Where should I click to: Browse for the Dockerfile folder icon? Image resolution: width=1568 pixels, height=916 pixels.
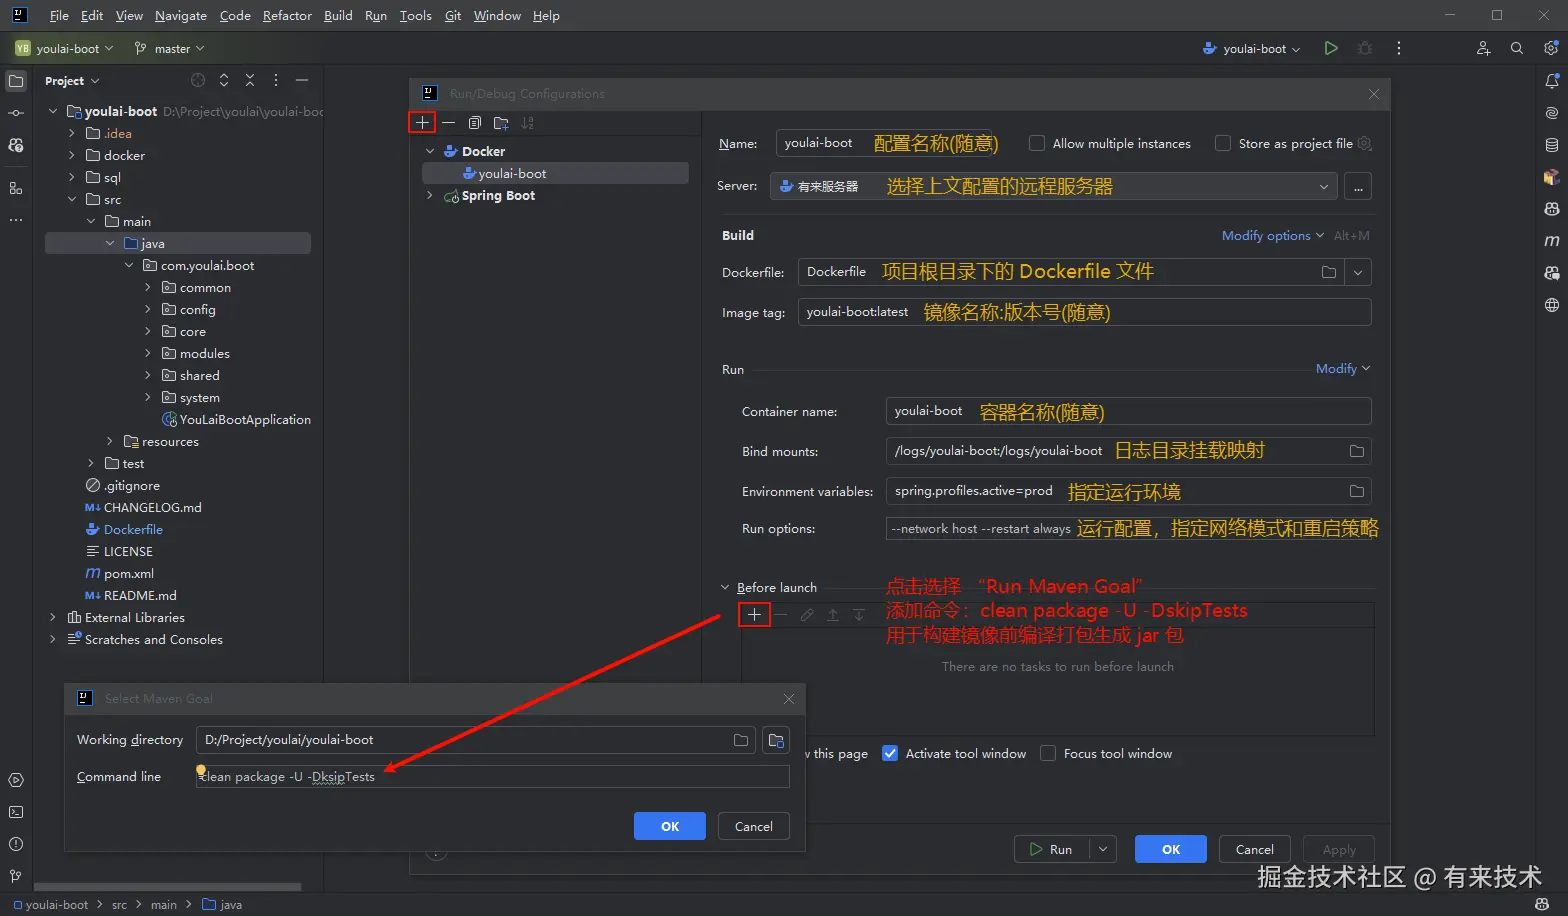tap(1329, 272)
